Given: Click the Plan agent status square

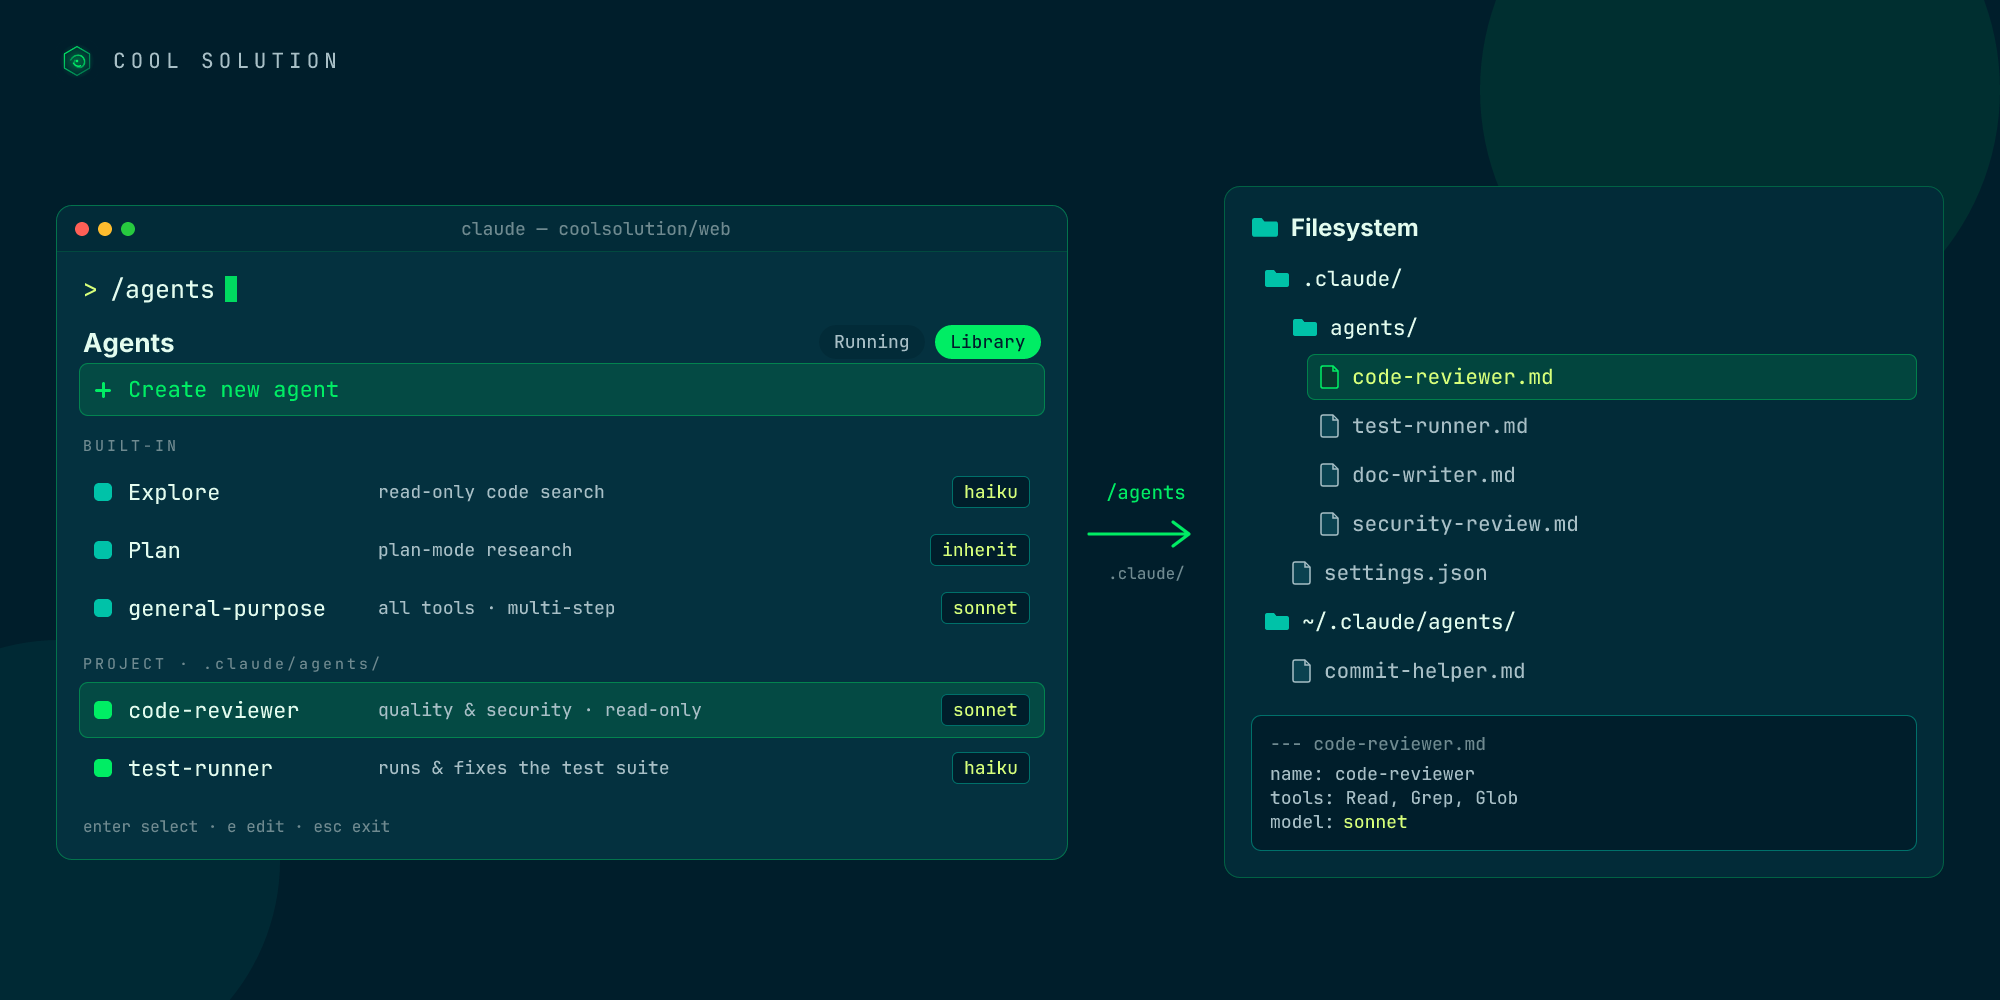Looking at the screenshot, I should [x=103, y=550].
